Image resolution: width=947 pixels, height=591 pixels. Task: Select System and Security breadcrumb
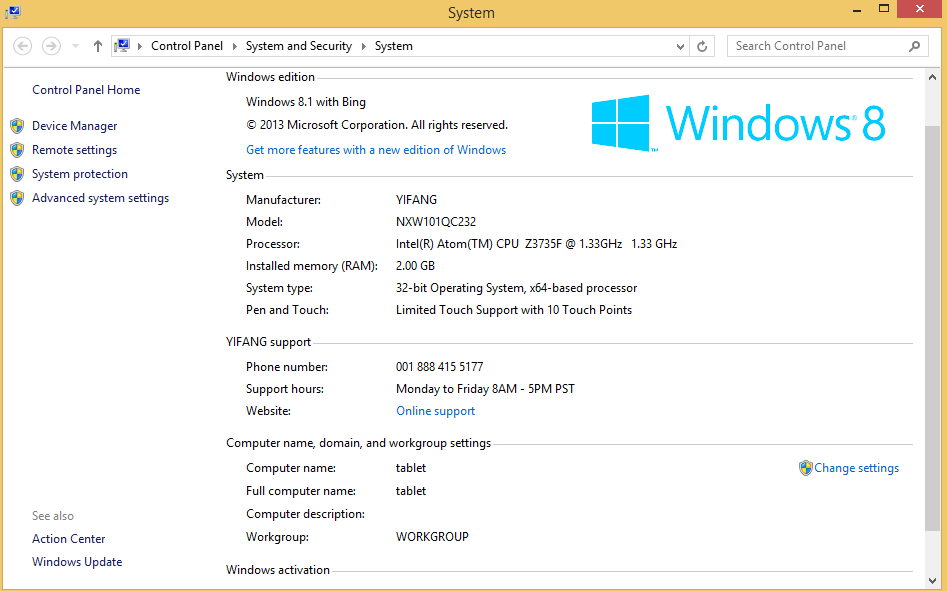coord(298,46)
